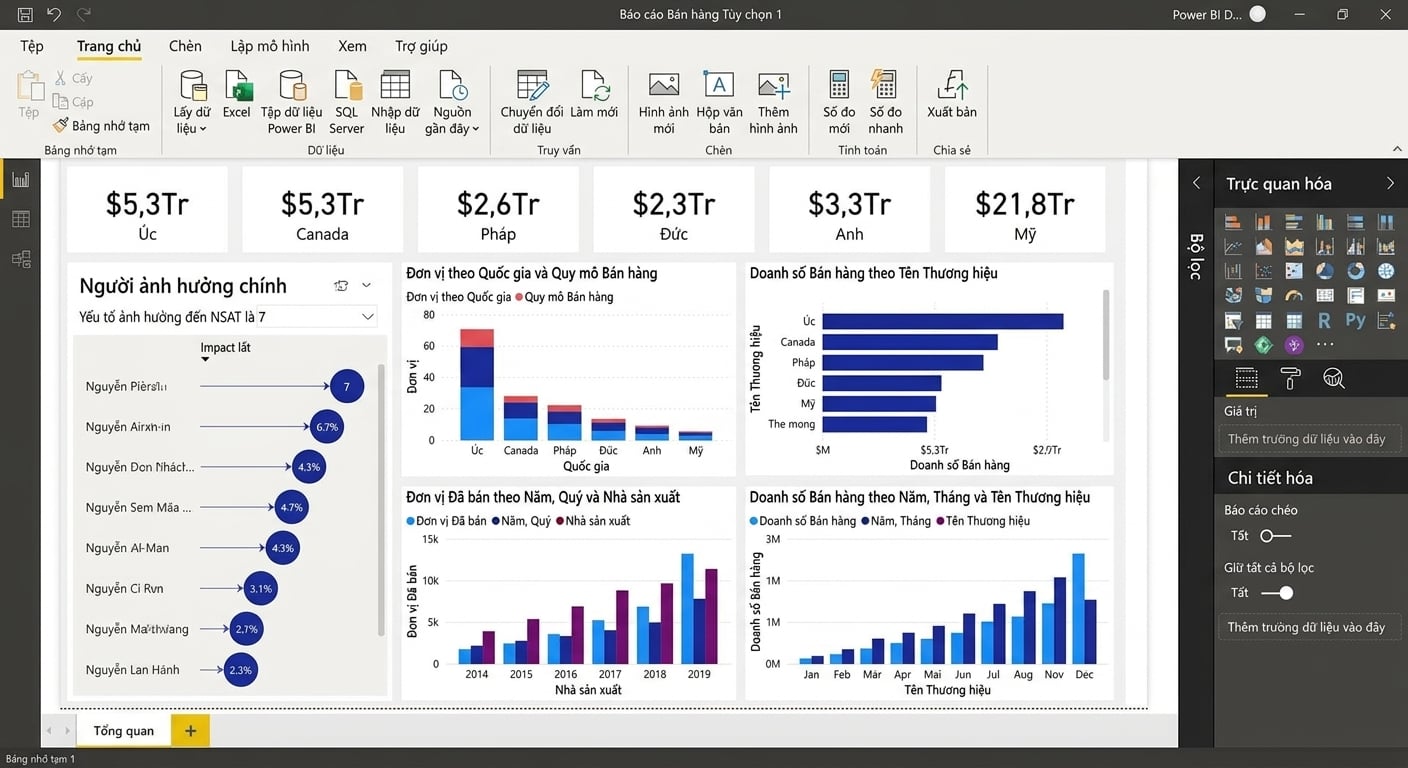The height and width of the screenshot is (768, 1408).
Task: Select the $5,3Tr Canada card
Action: pos(322,209)
